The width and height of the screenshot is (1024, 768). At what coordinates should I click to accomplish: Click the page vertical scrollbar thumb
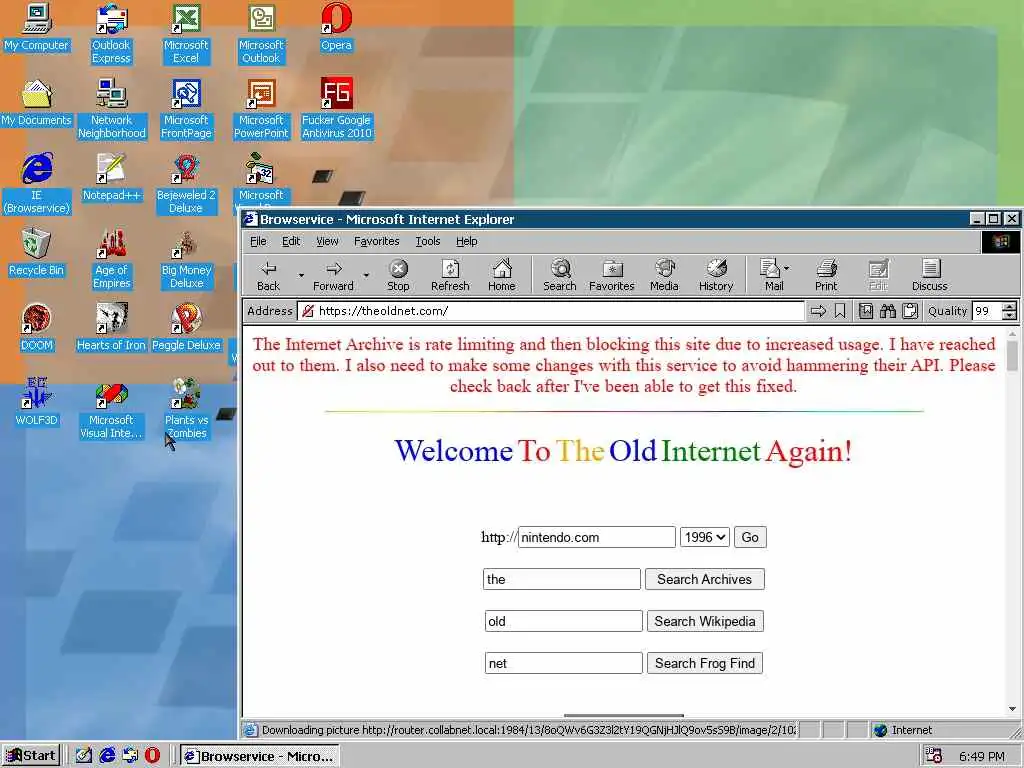(1012, 355)
